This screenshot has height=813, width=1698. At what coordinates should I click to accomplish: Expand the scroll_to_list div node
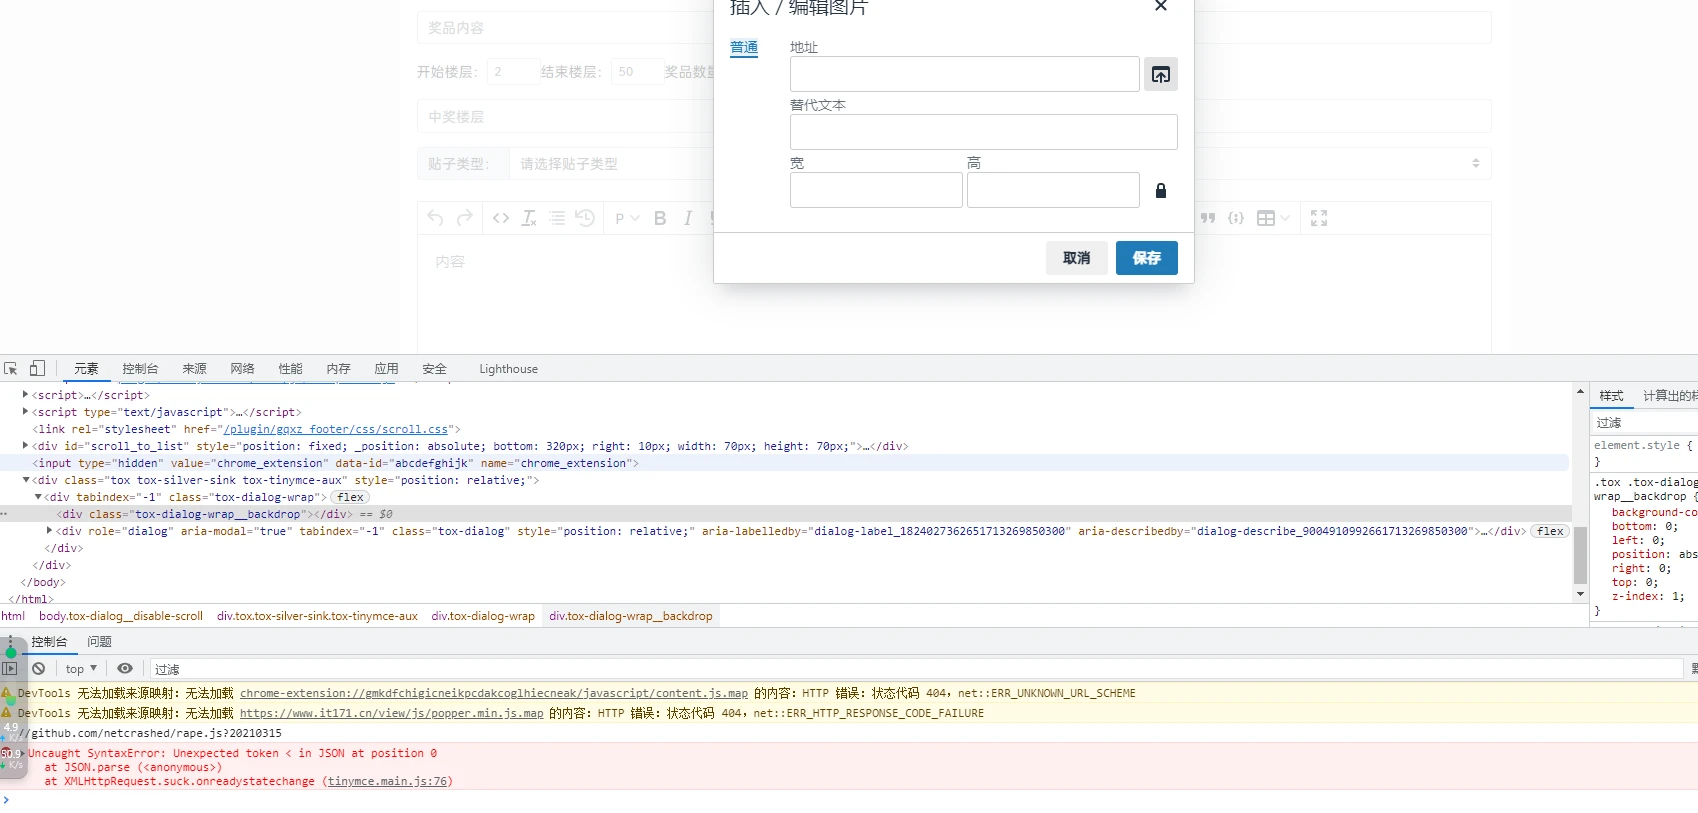tap(26, 446)
